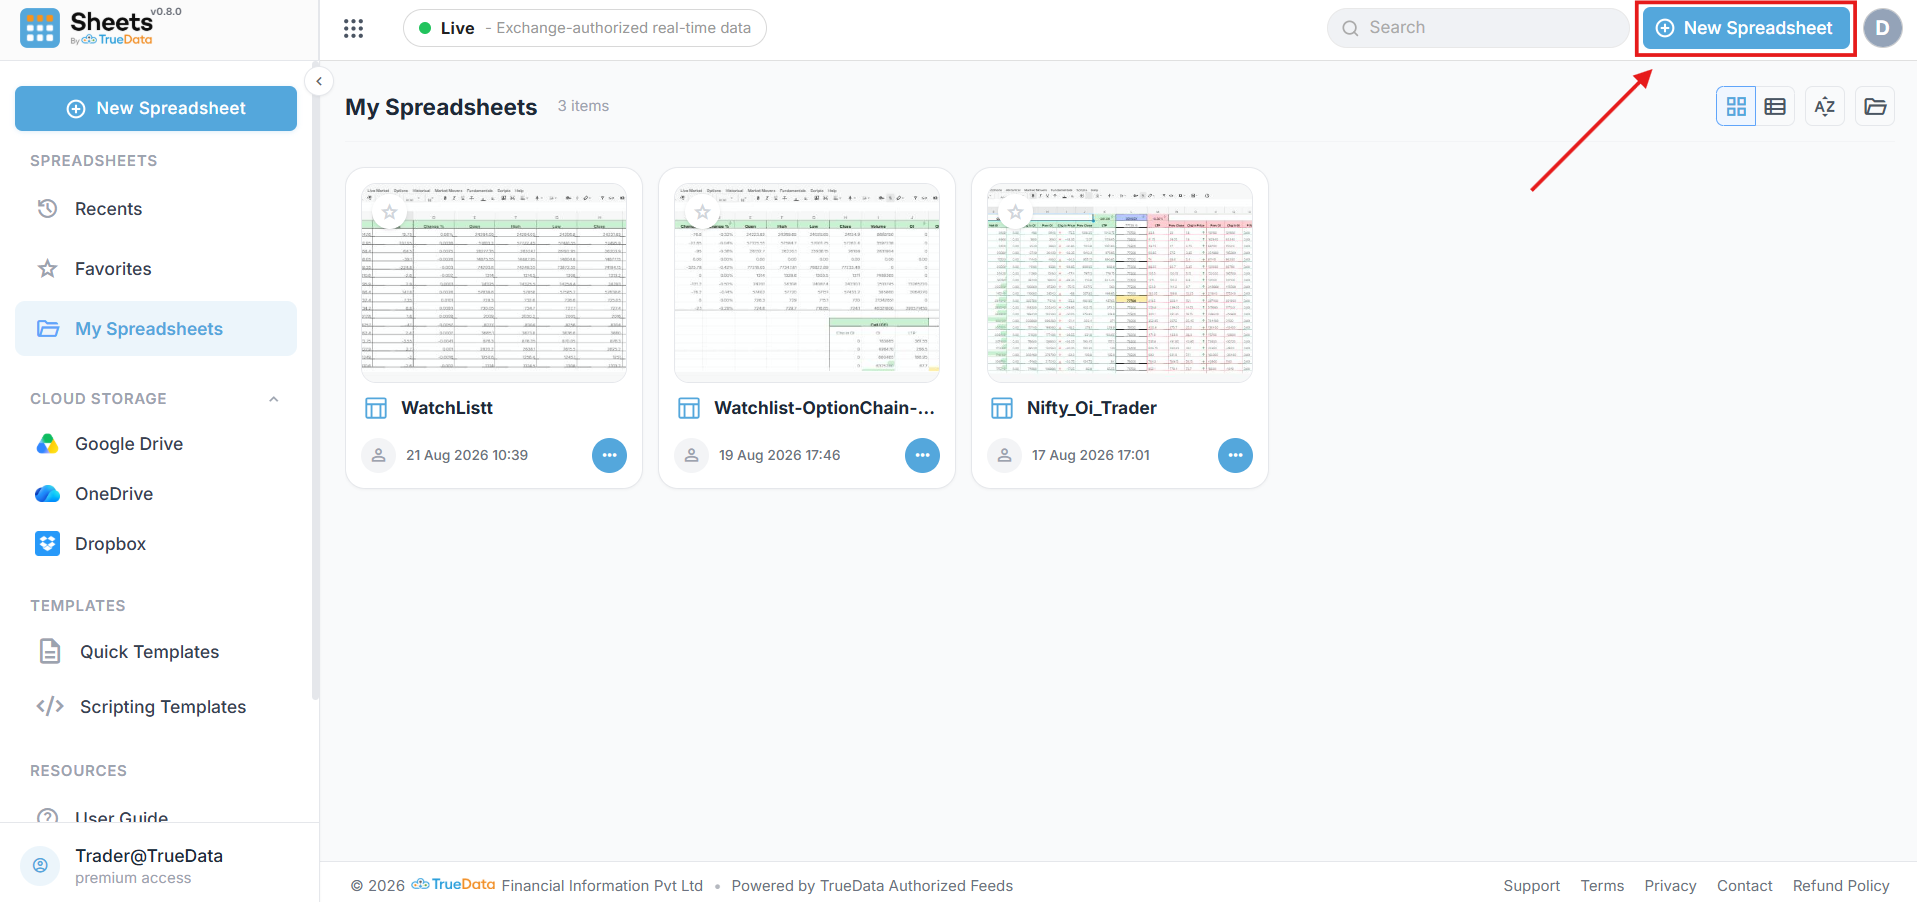
Task: Switch to grid view layout
Action: [x=1736, y=106]
